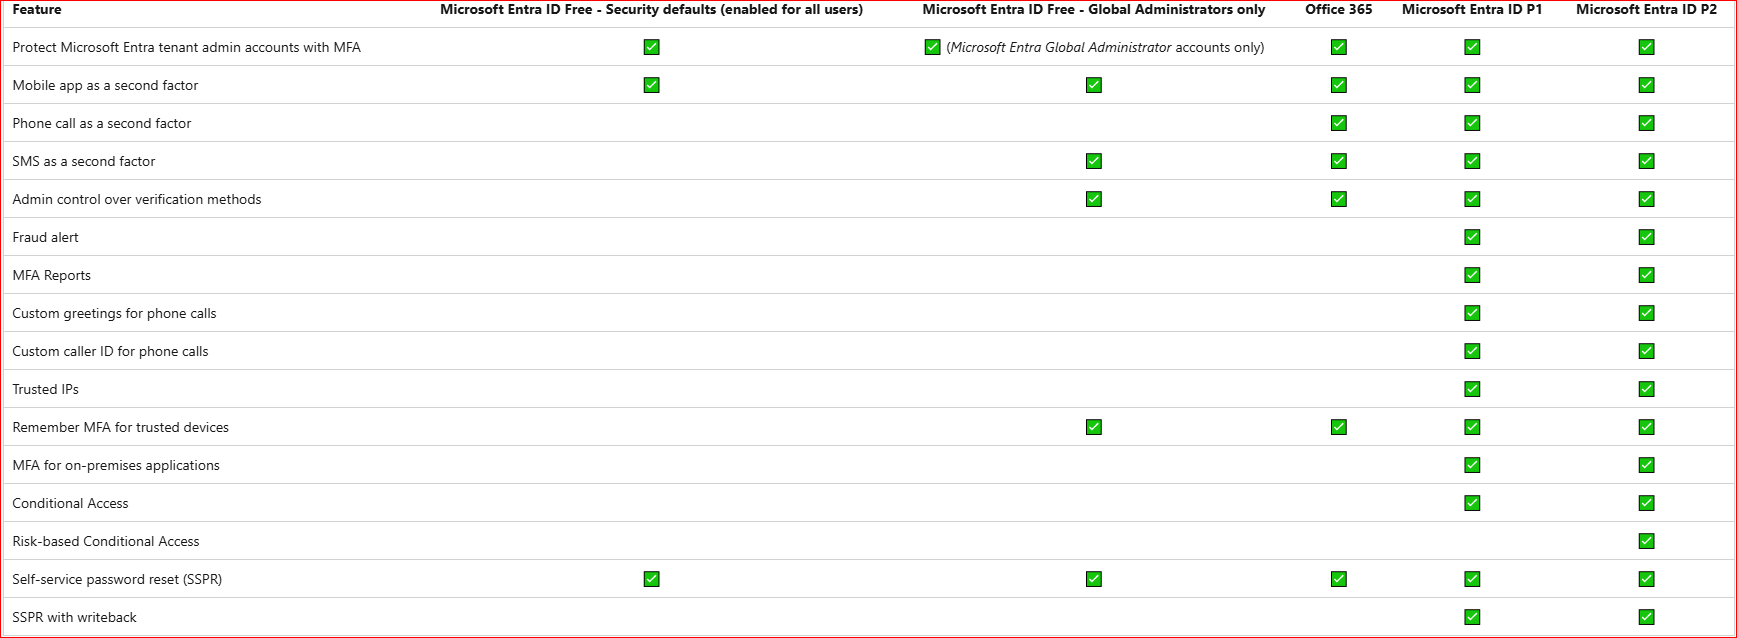Select the Trusted IPs feature label

pyautogui.click(x=45, y=389)
